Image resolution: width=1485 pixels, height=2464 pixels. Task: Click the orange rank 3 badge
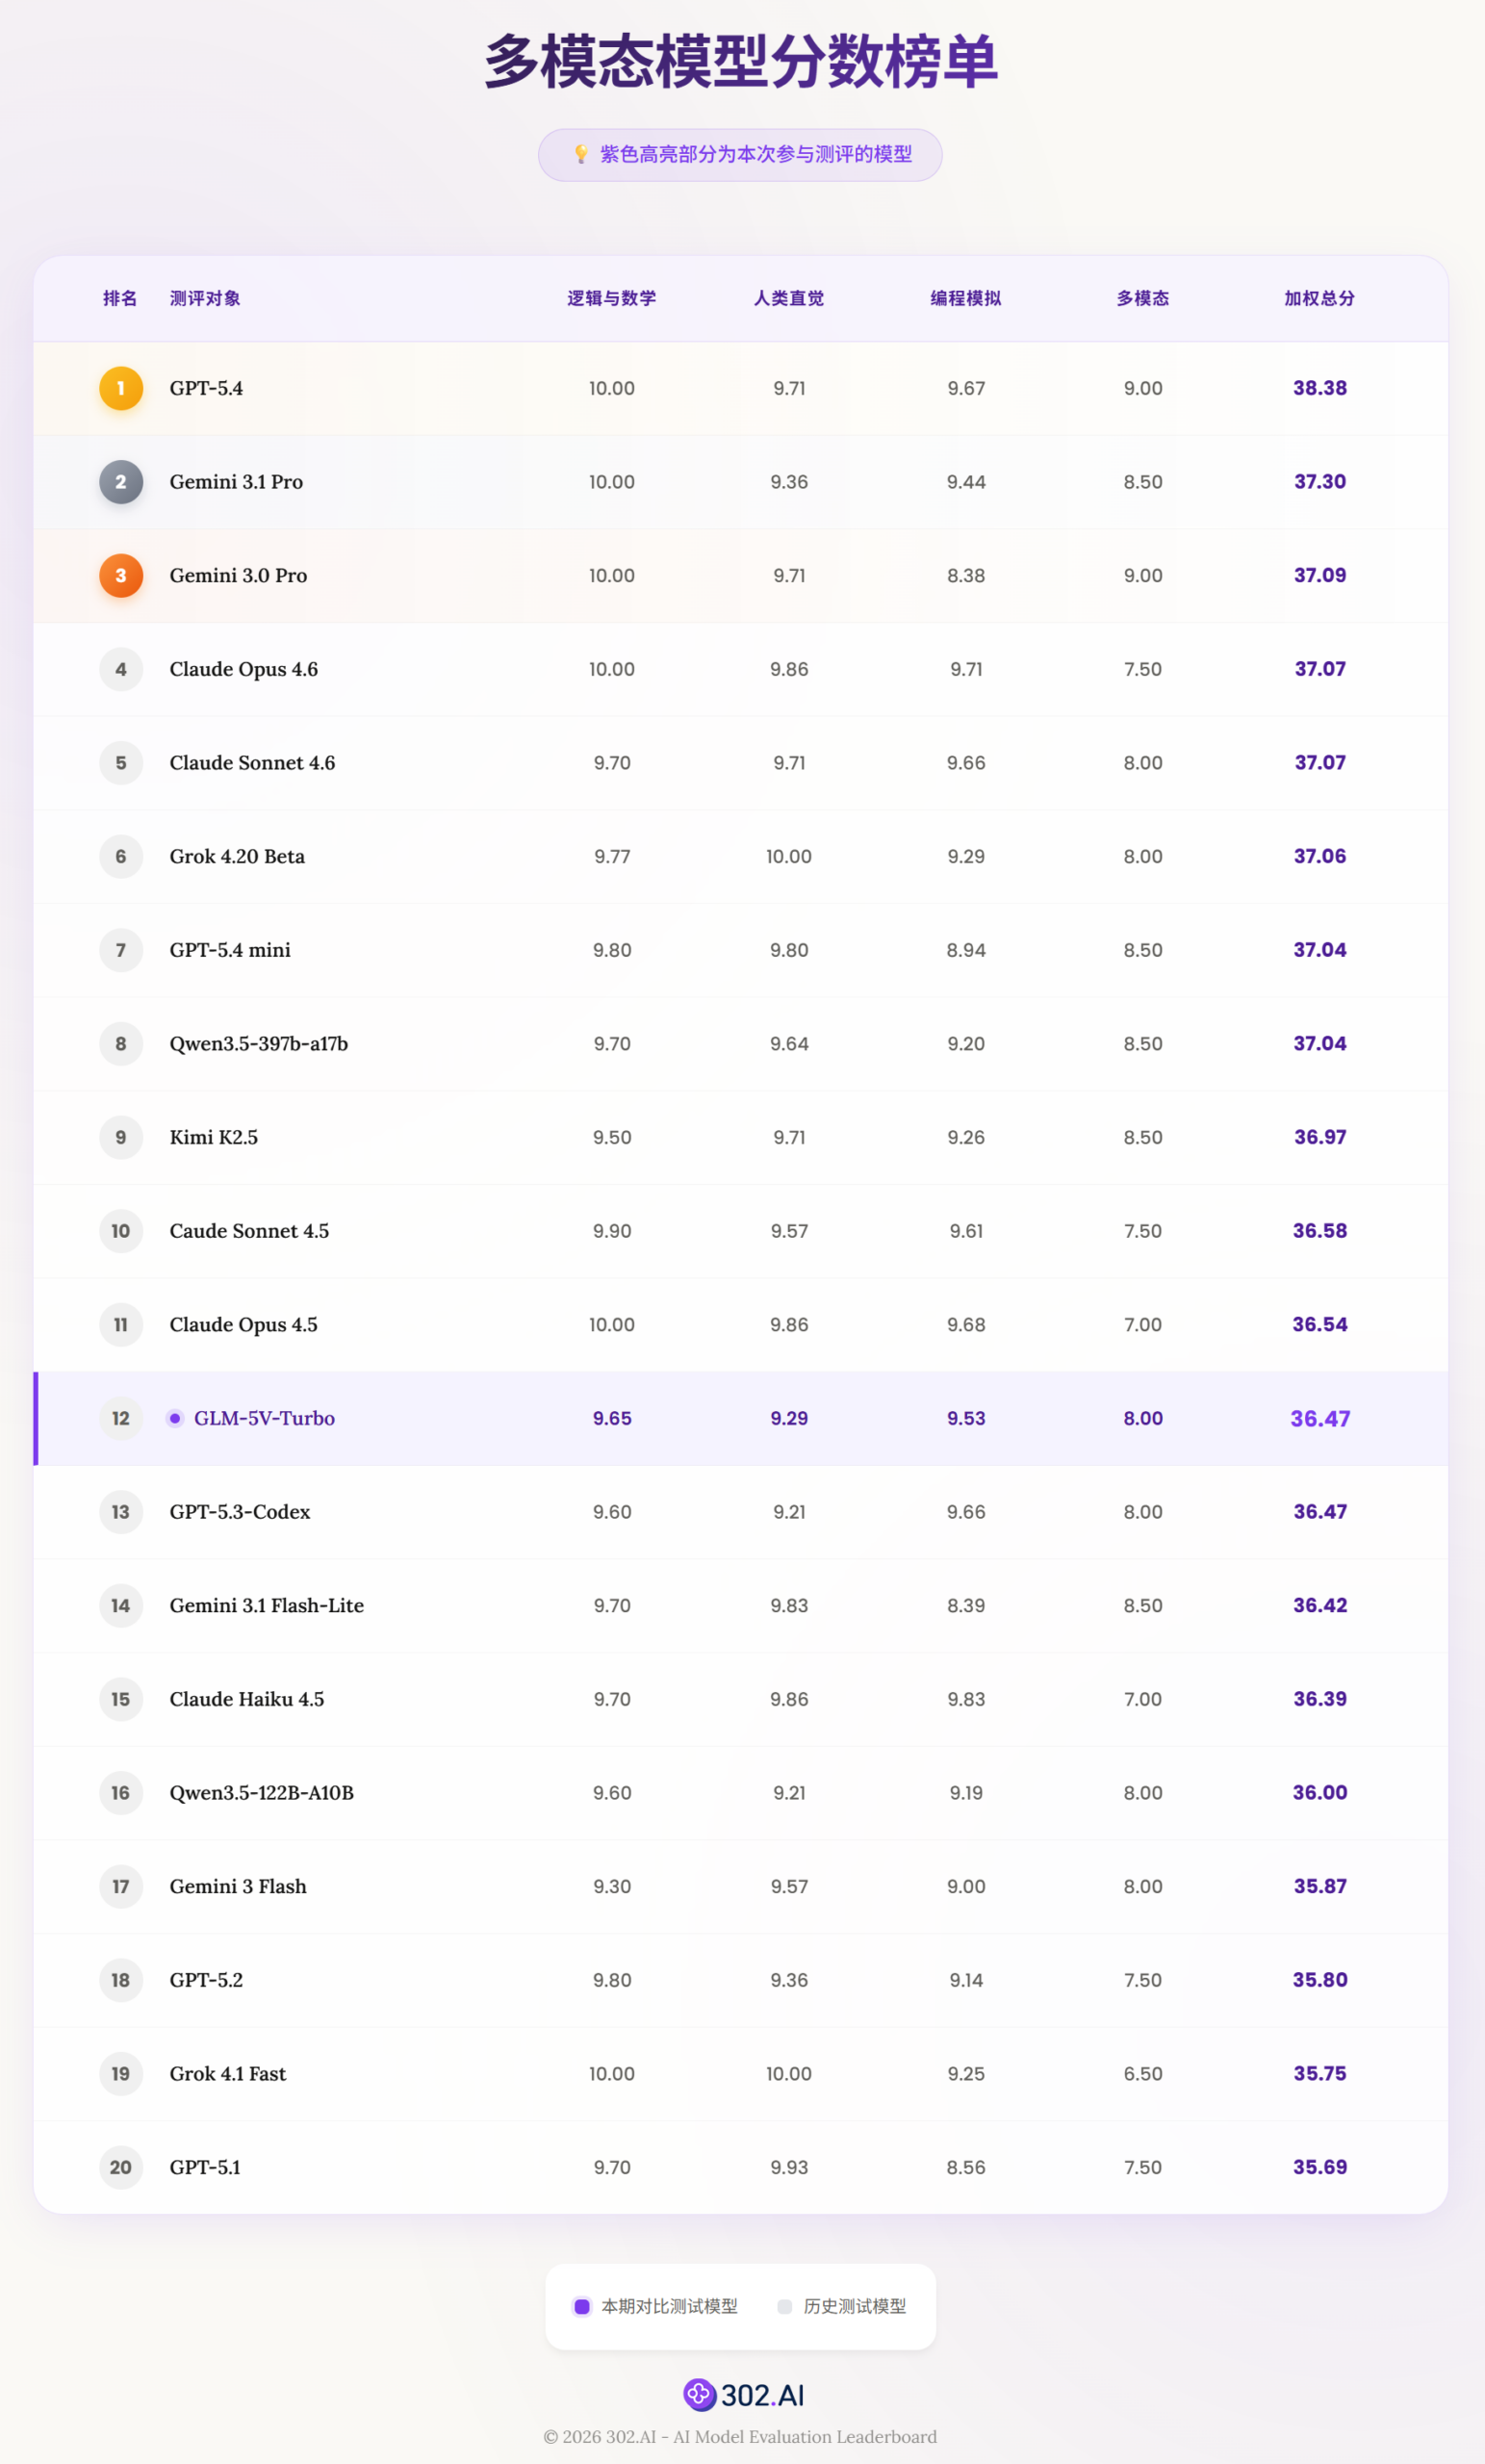[x=121, y=576]
